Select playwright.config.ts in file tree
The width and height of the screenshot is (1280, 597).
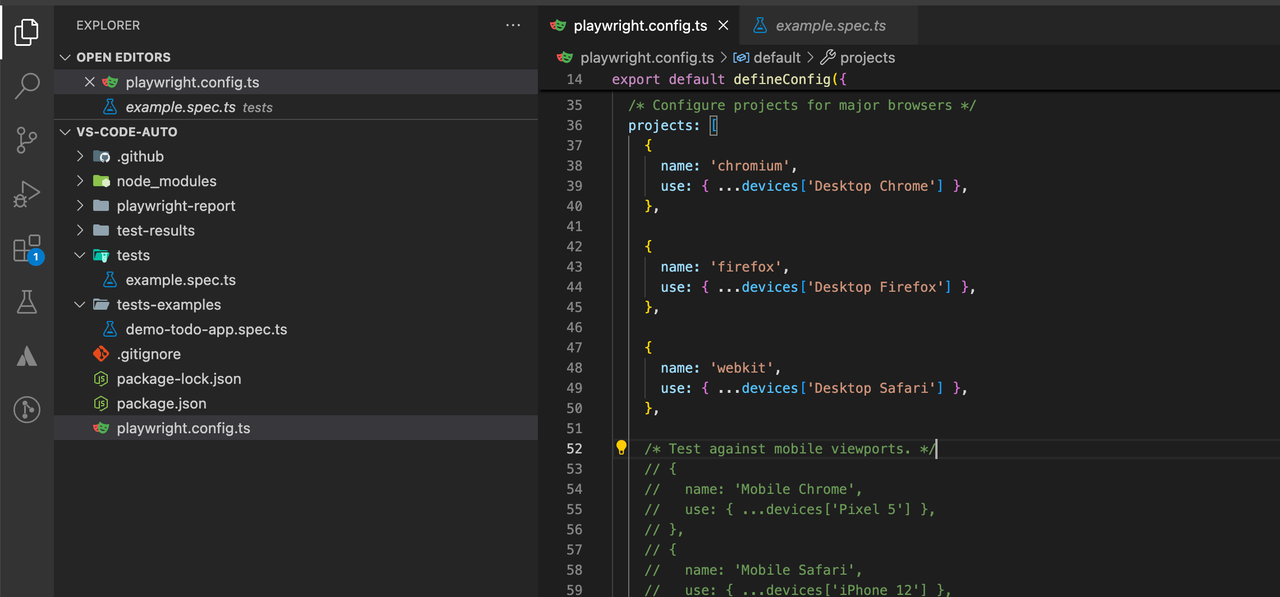296,428
